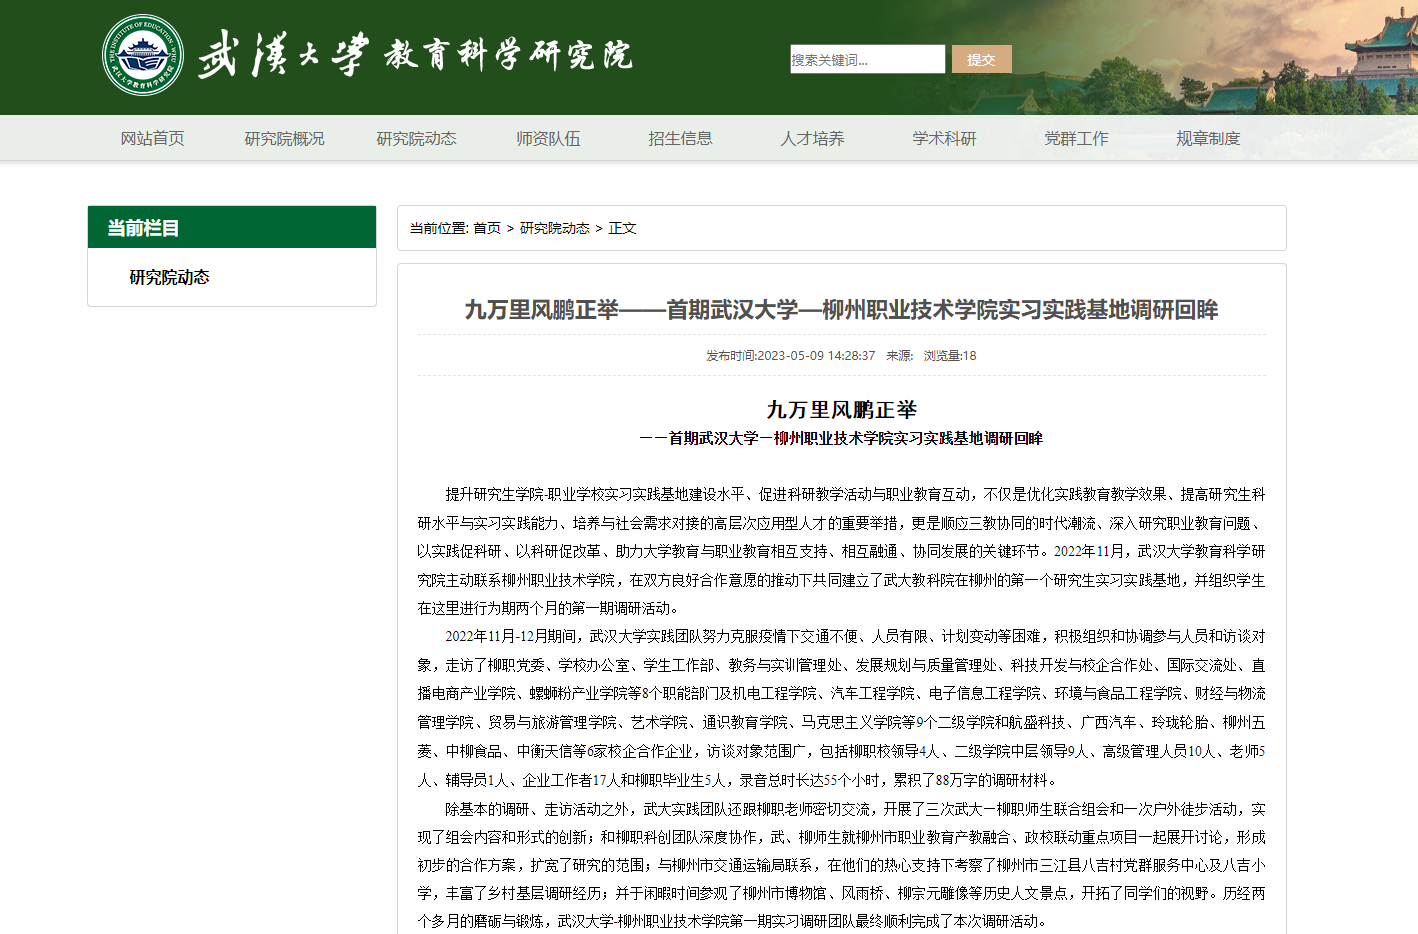Viewport: 1418px width, 934px height.
Task: Open the 网站首页 navigation item
Action: [x=152, y=138]
